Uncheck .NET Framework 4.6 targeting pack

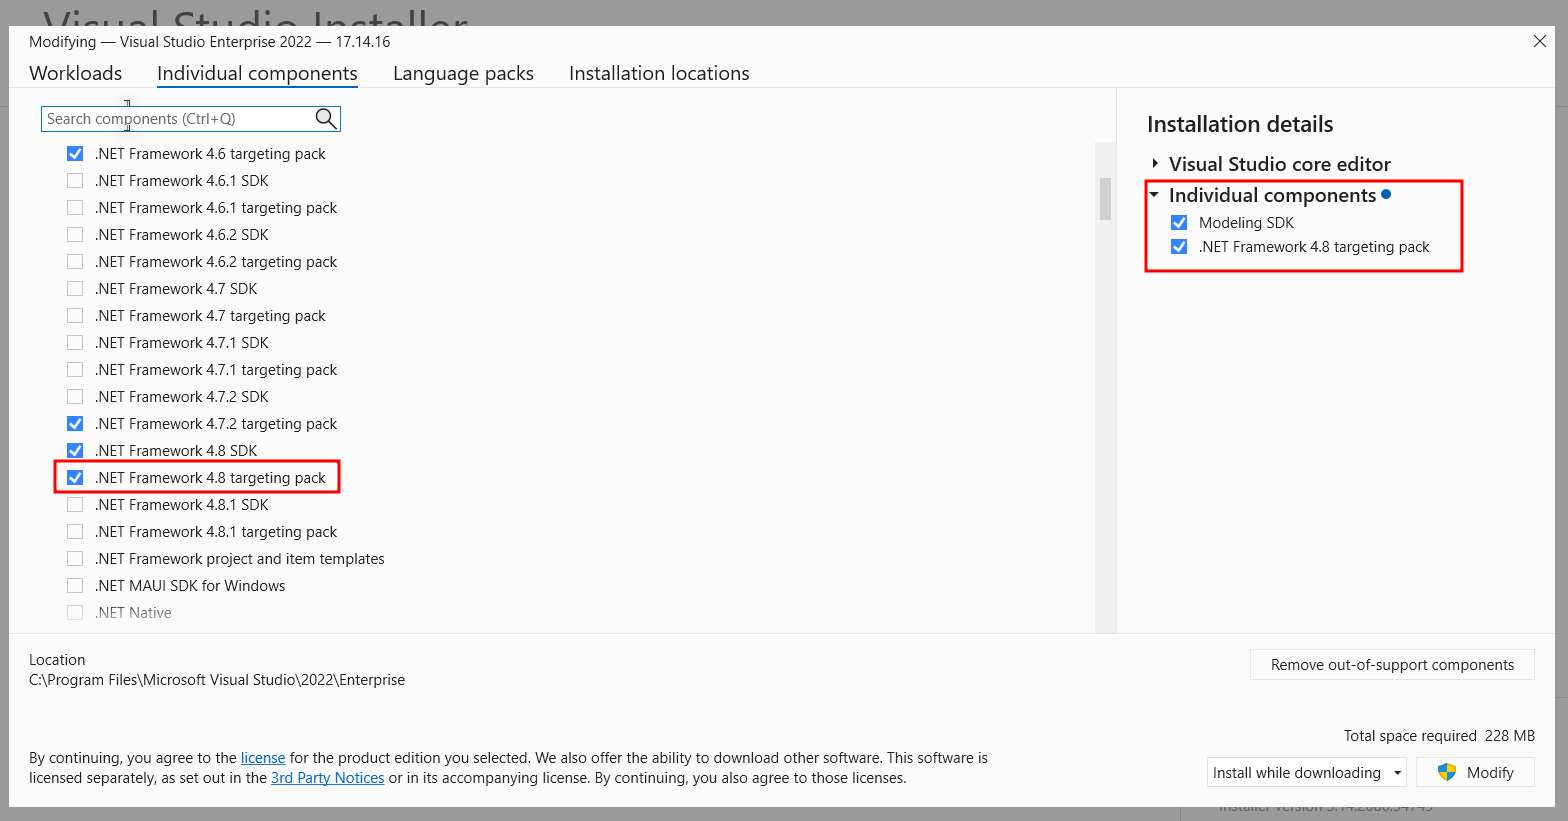[x=75, y=154]
